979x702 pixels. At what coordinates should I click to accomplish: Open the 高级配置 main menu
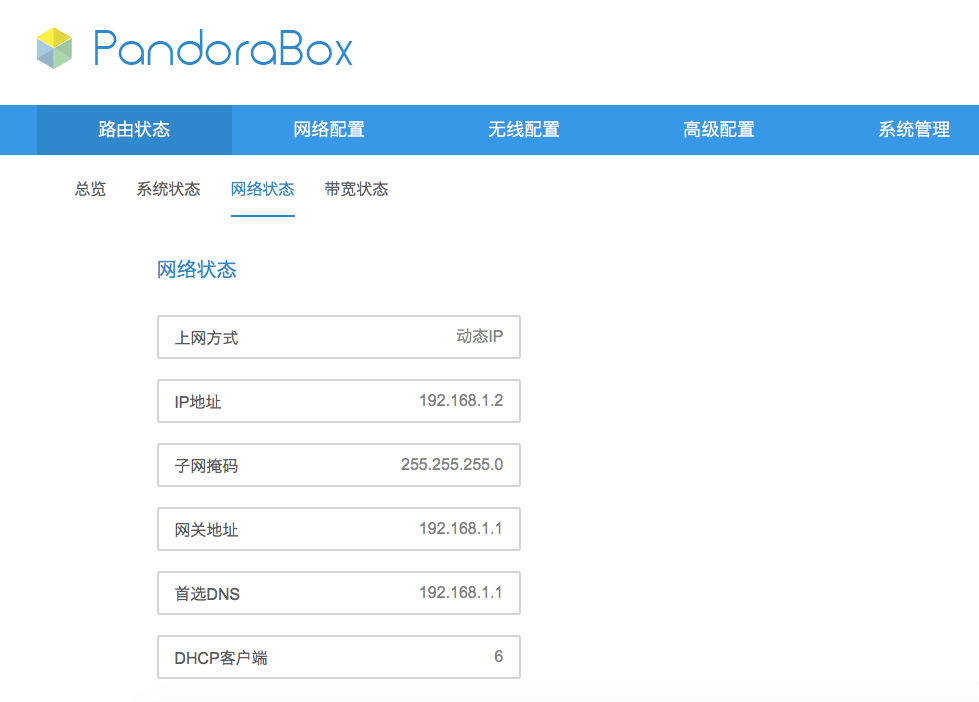(719, 129)
